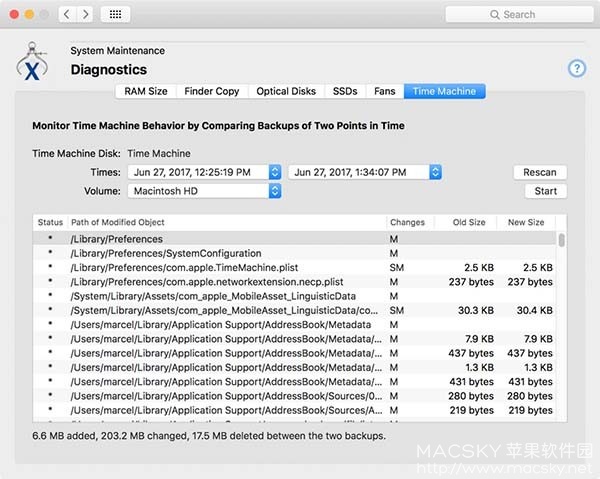This screenshot has height=479, width=600.
Task: Open second Times dropdown Jun 27 1:34:07 PM
Action: click(365, 172)
